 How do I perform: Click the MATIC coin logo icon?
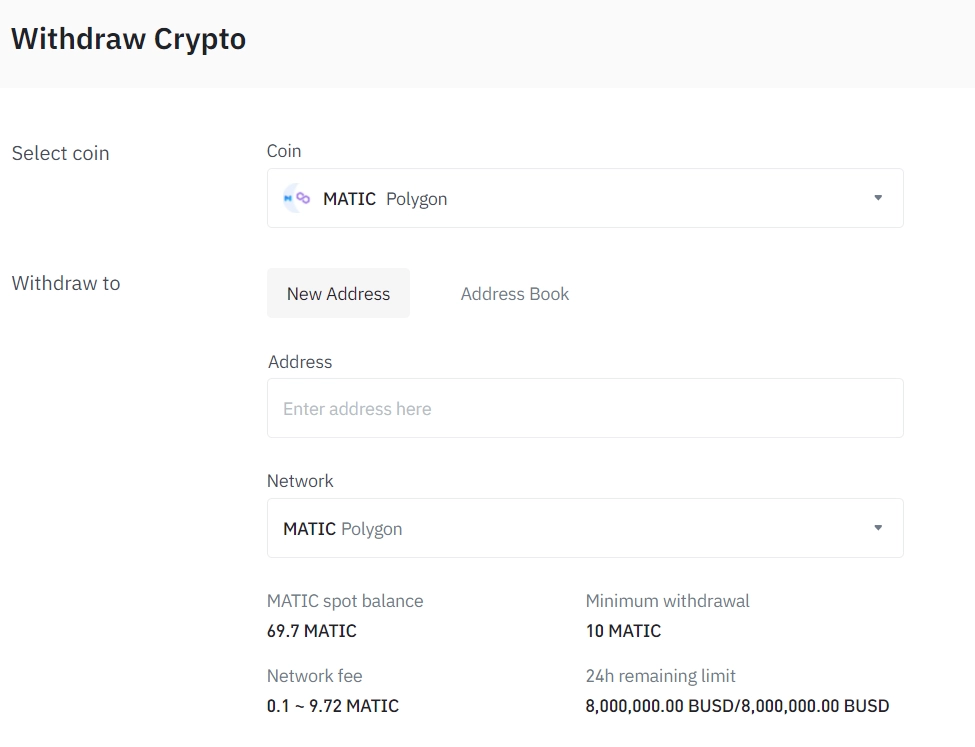297,198
